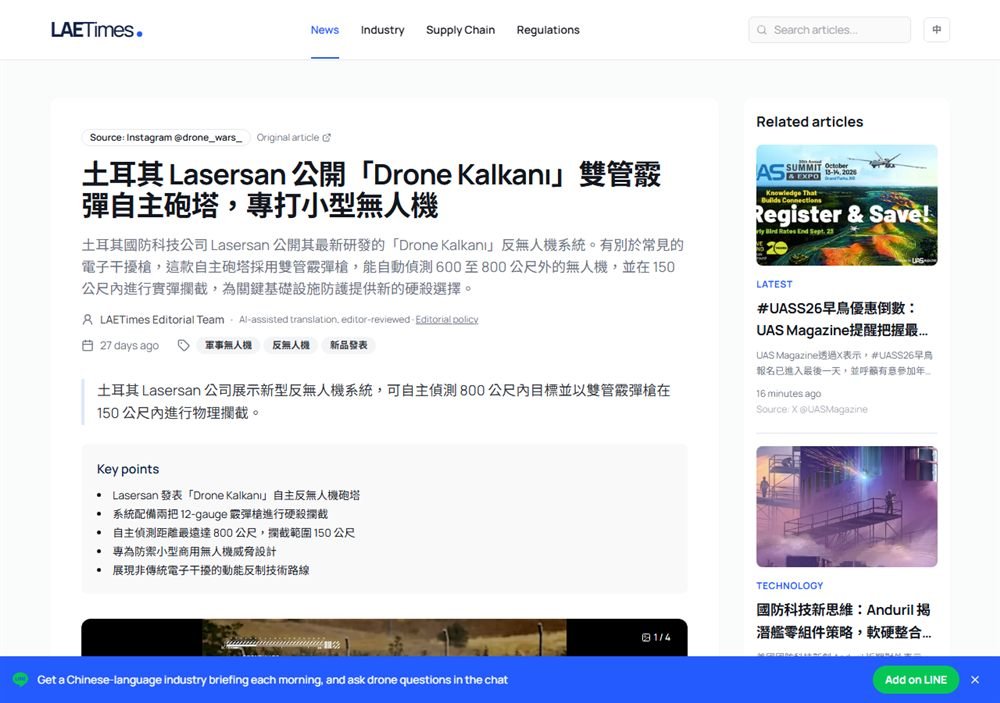Open the 國防科技新思維：Anduril related article
The width and height of the screenshot is (1000, 703).
(844, 621)
